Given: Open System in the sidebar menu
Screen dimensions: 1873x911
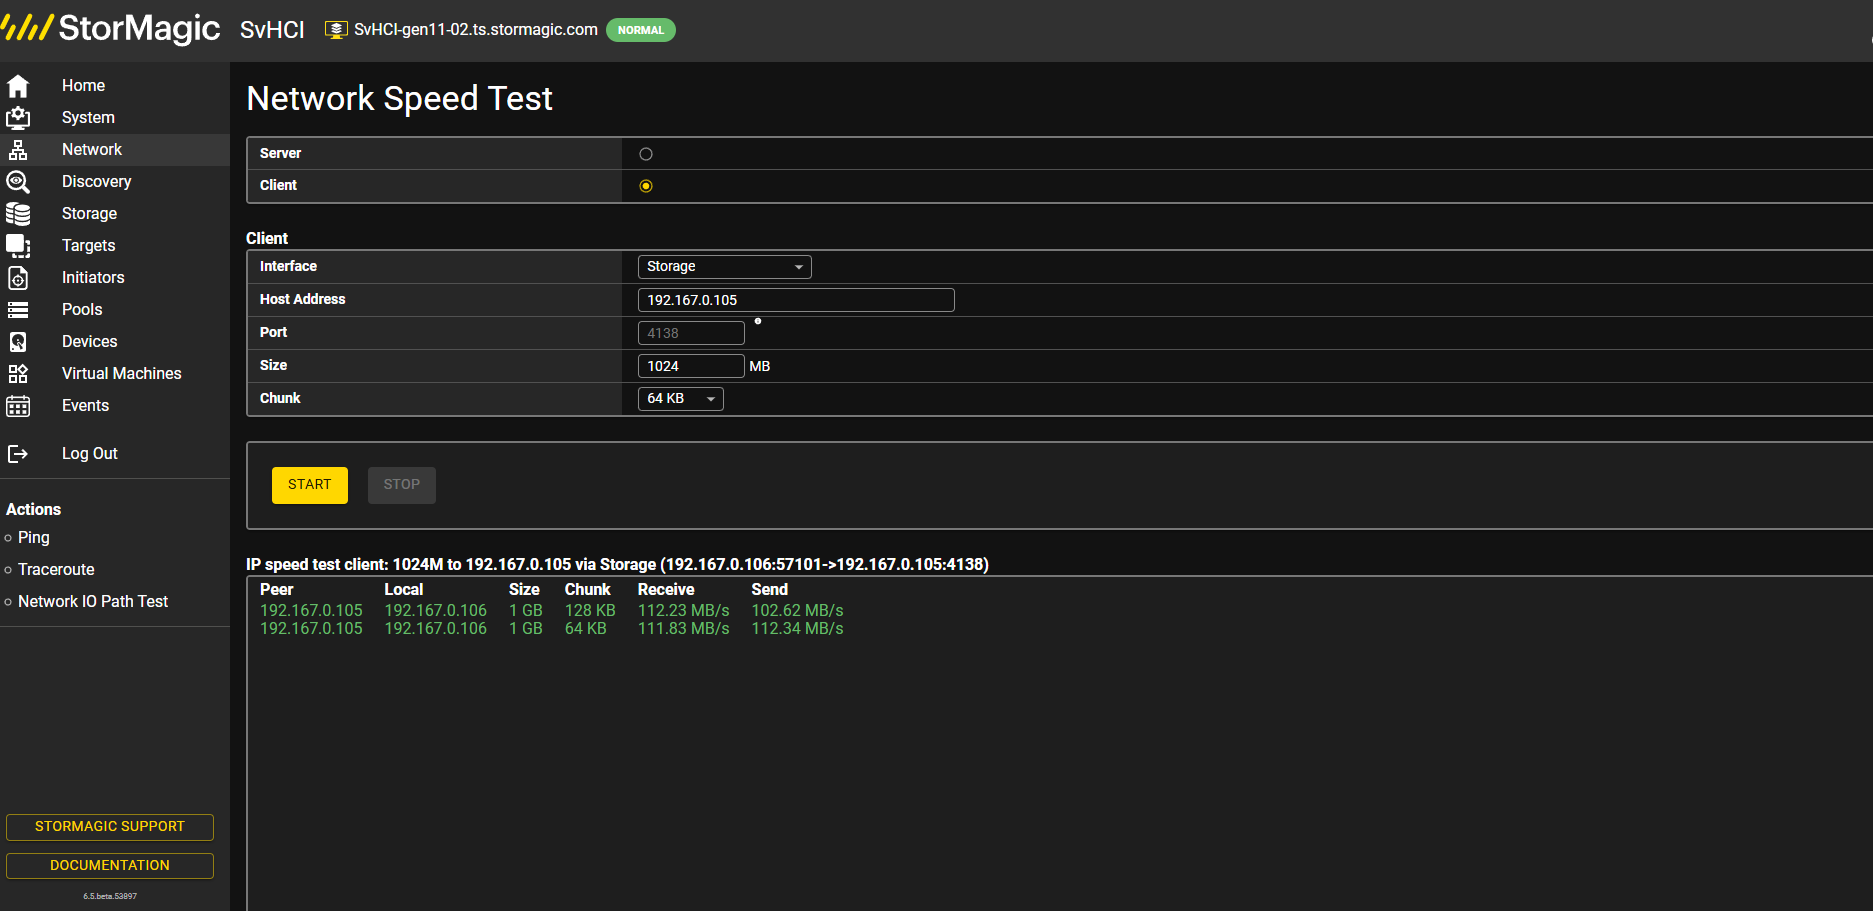Looking at the screenshot, I should tap(88, 118).
